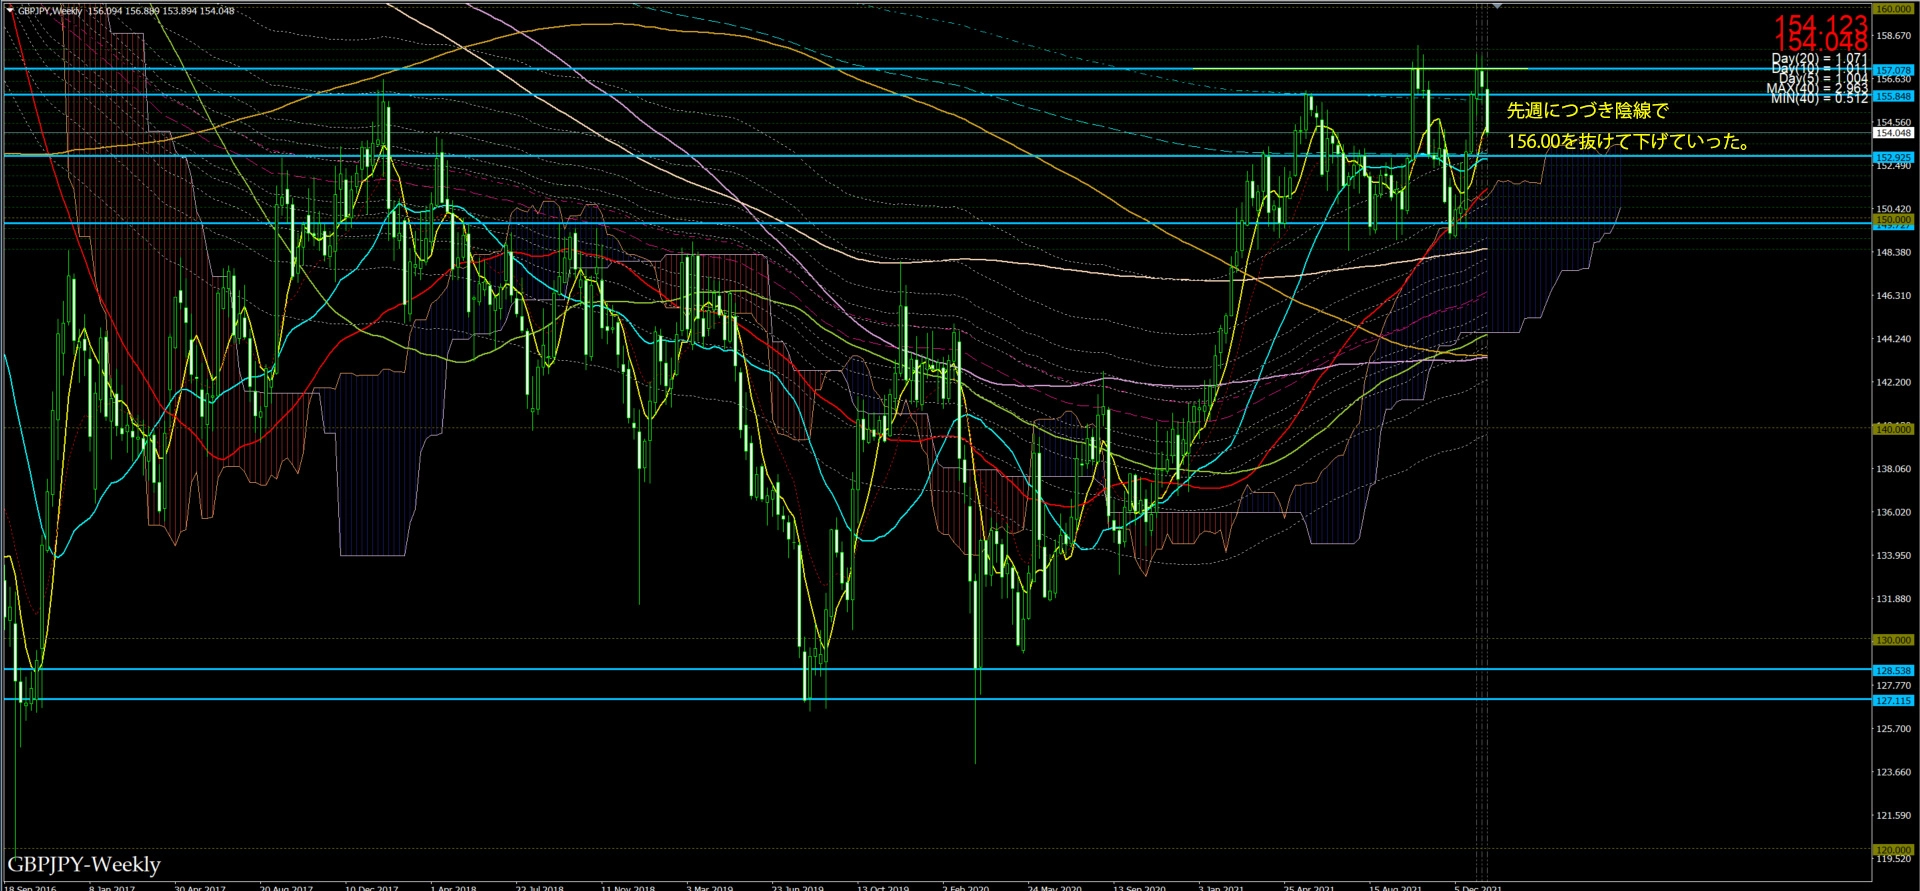The image size is (1920, 891).
Task: Select the yellow annotation 先週につづき陰線で
Action: tap(1587, 111)
